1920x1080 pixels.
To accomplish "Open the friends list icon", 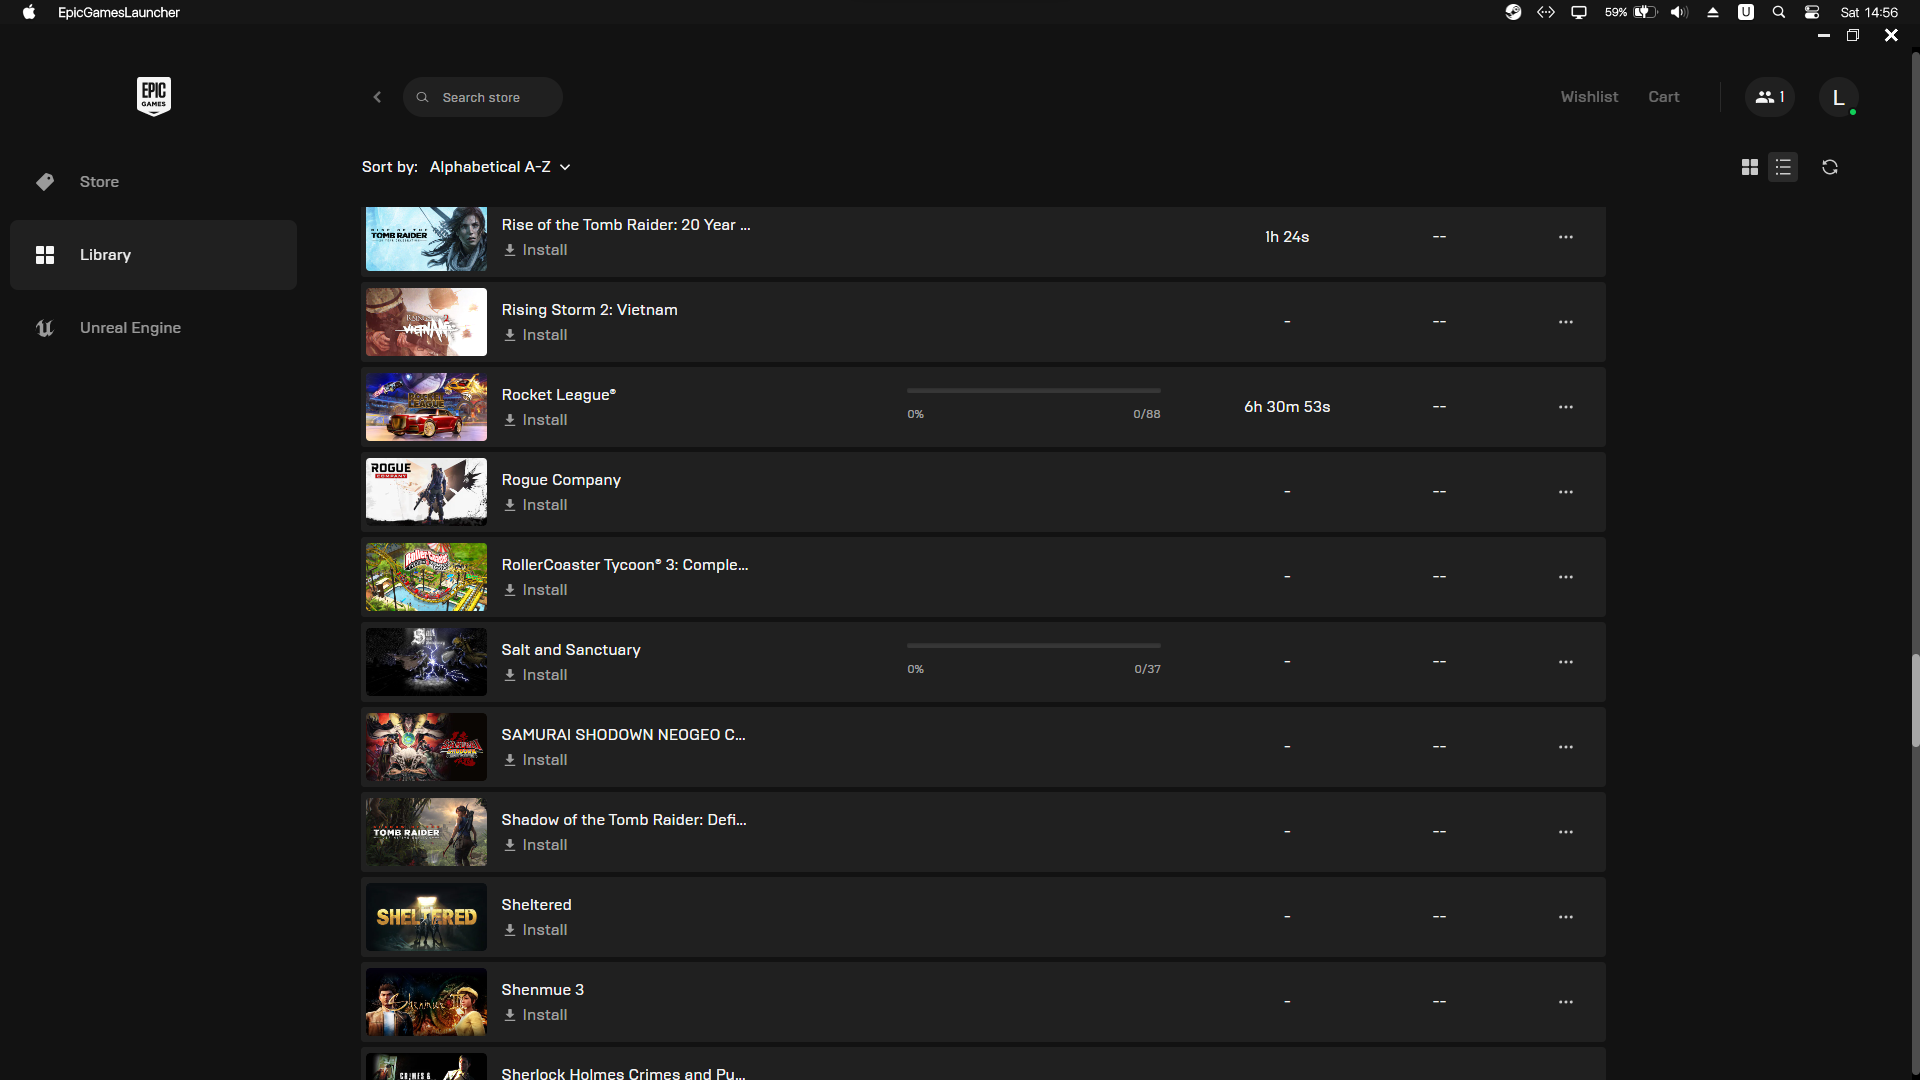I will tap(1769, 97).
